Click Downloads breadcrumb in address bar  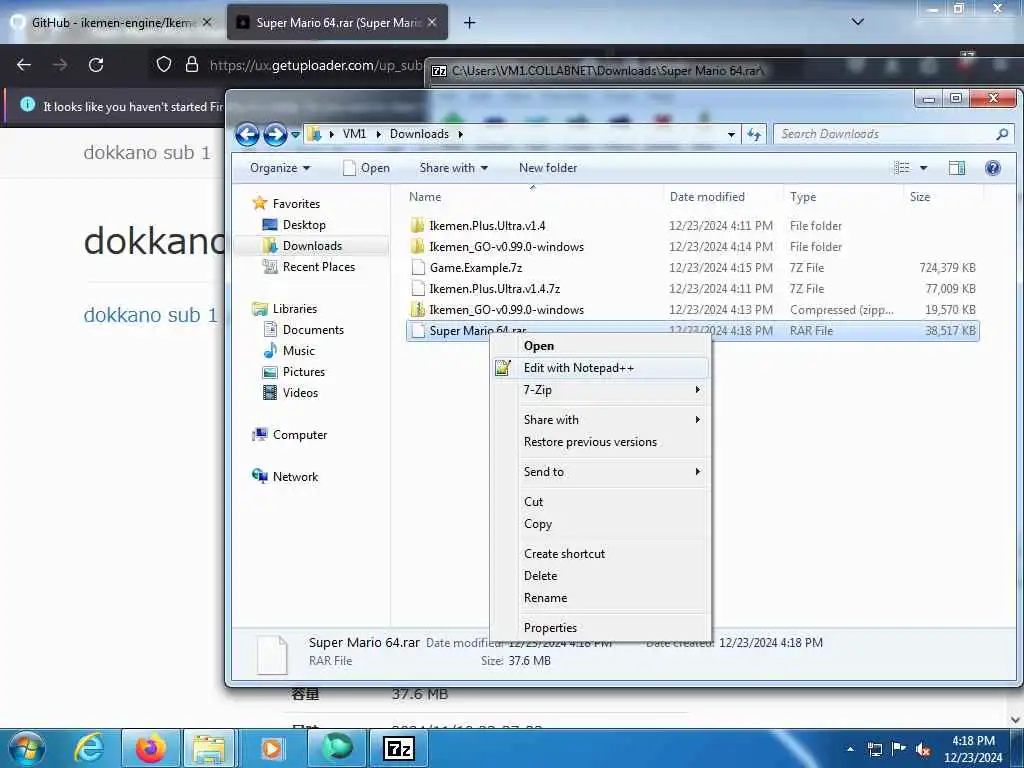click(x=419, y=134)
